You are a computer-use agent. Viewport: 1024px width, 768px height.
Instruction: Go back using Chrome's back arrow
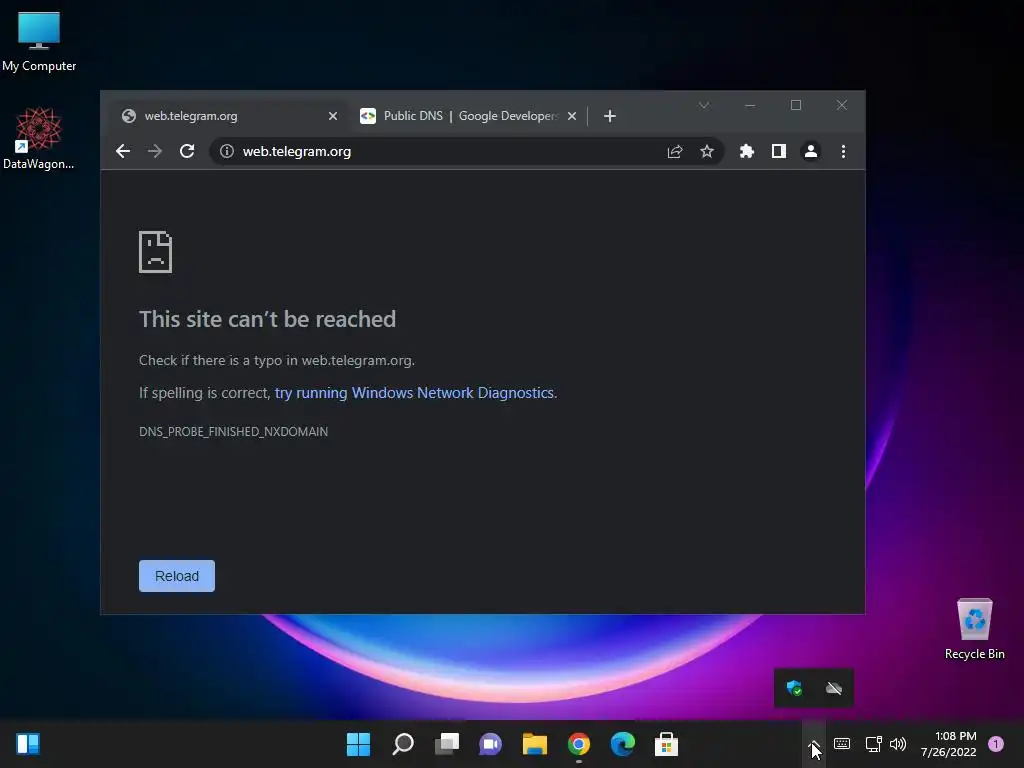[x=123, y=152]
